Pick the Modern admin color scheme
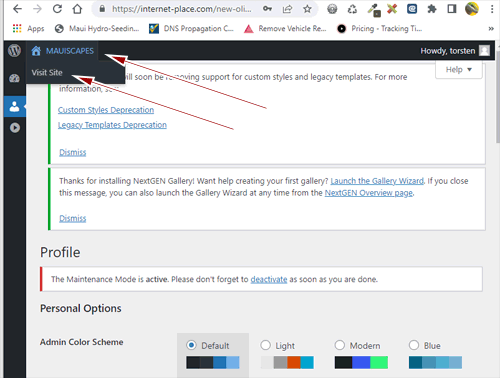 pos(339,345)
